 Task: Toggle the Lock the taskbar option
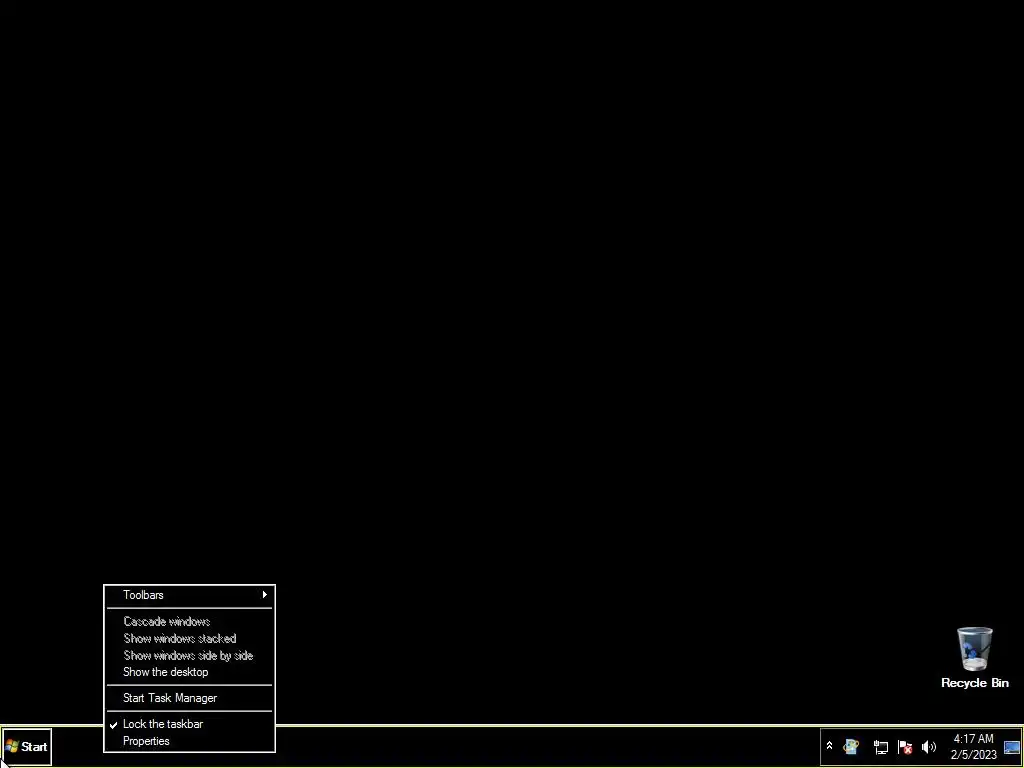[x=189, y=724]
